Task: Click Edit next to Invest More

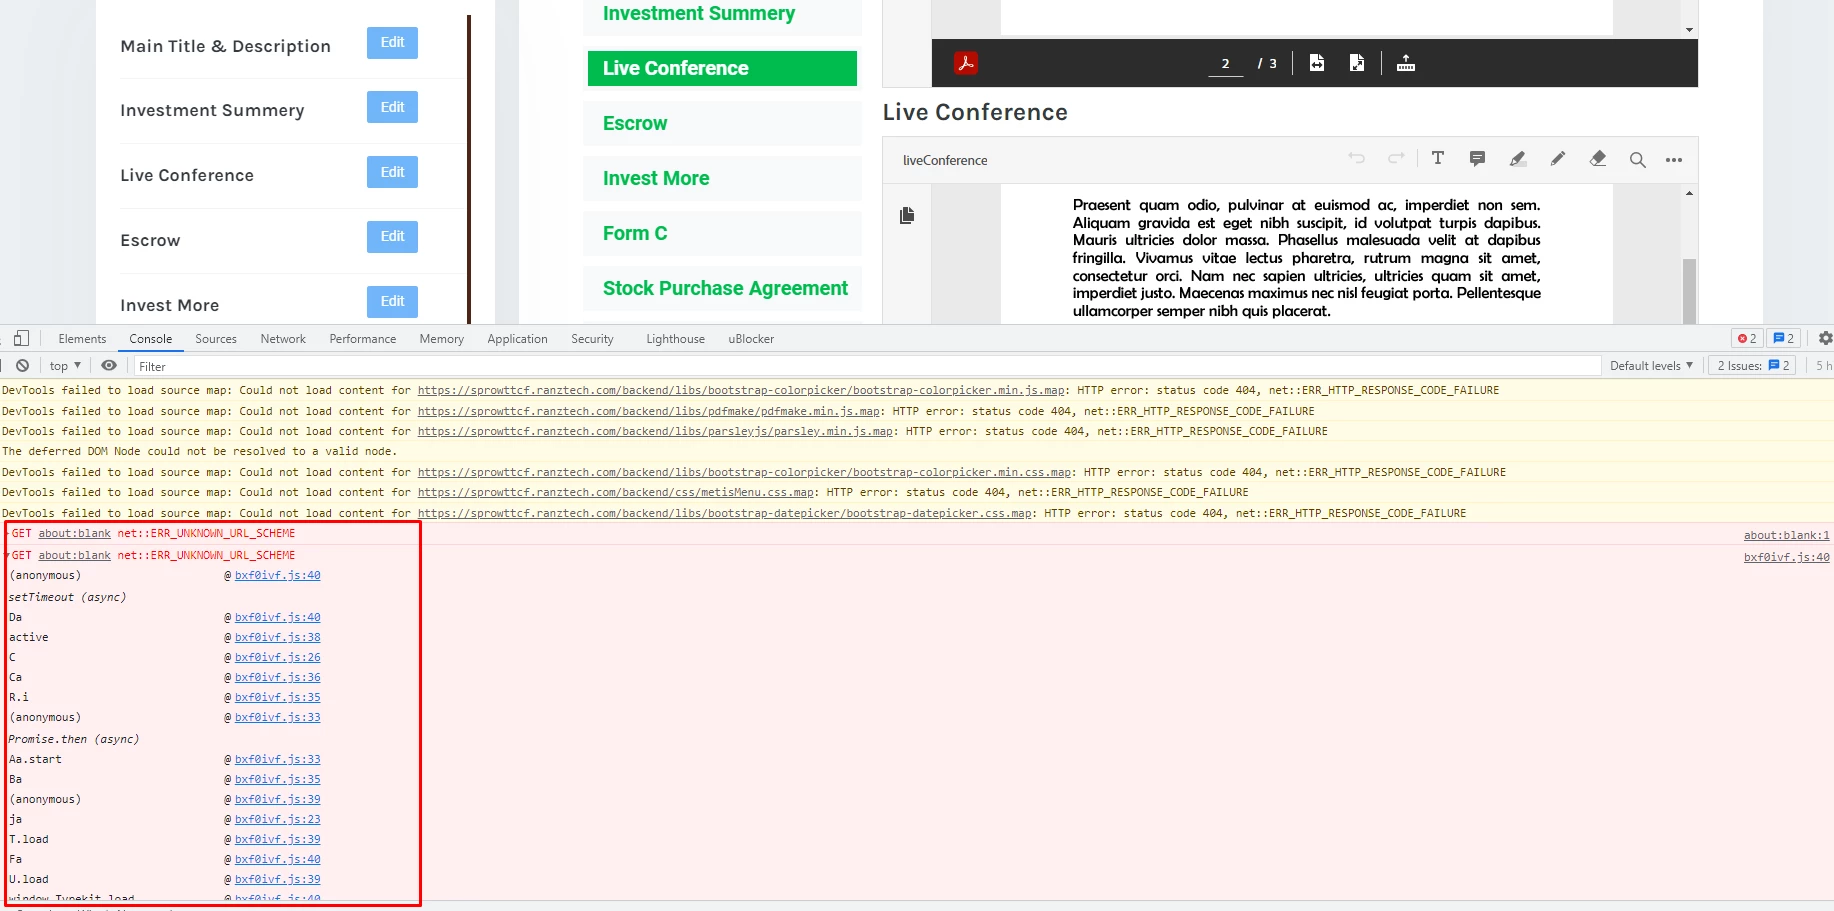Action: 392,301
